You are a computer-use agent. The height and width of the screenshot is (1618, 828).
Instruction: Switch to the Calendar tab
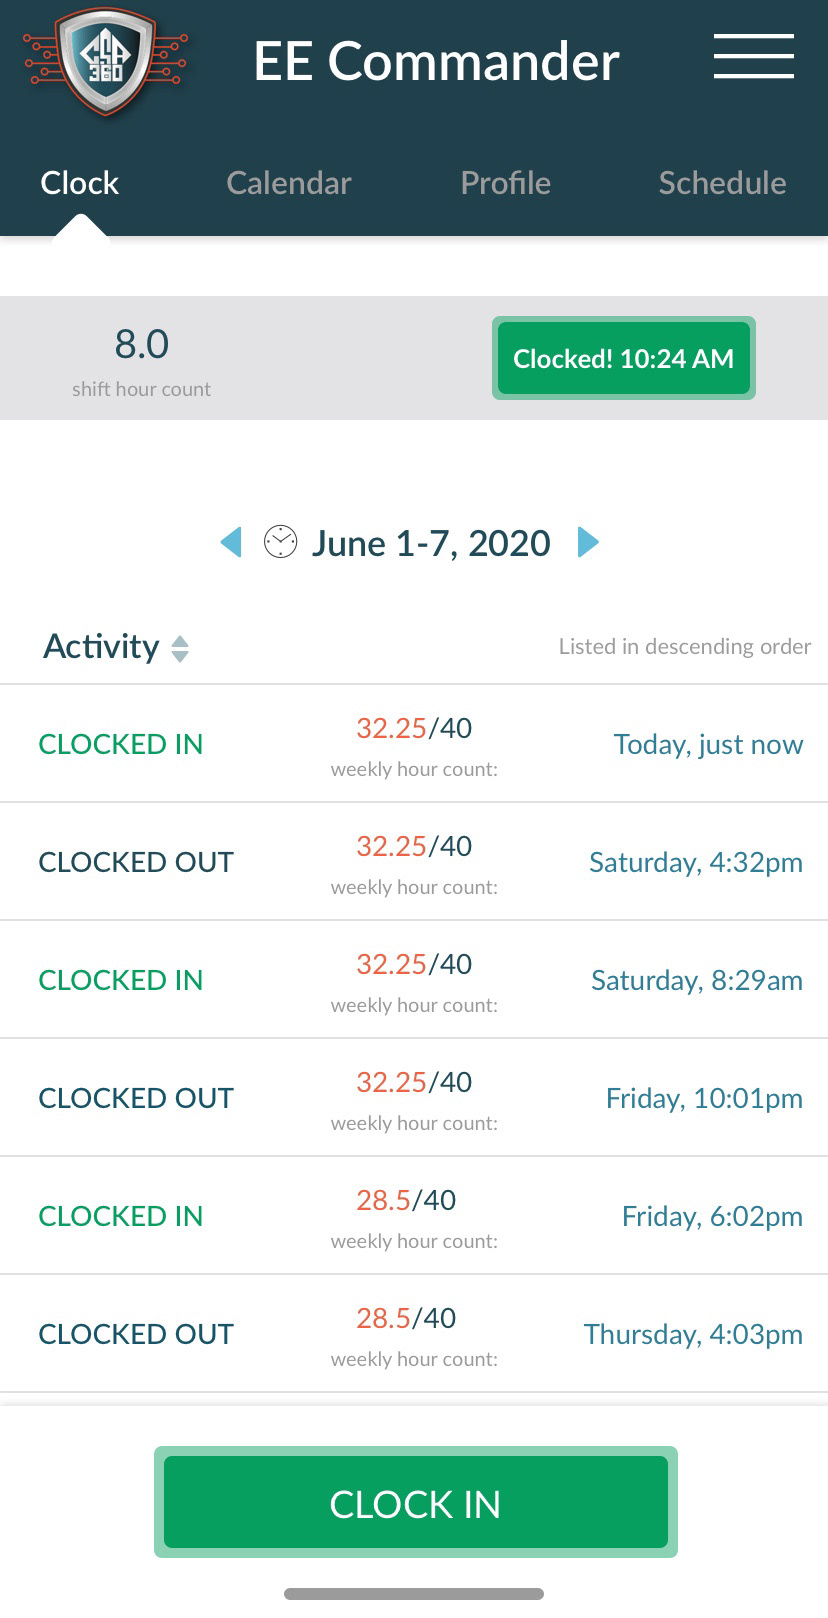click(289, 183)
